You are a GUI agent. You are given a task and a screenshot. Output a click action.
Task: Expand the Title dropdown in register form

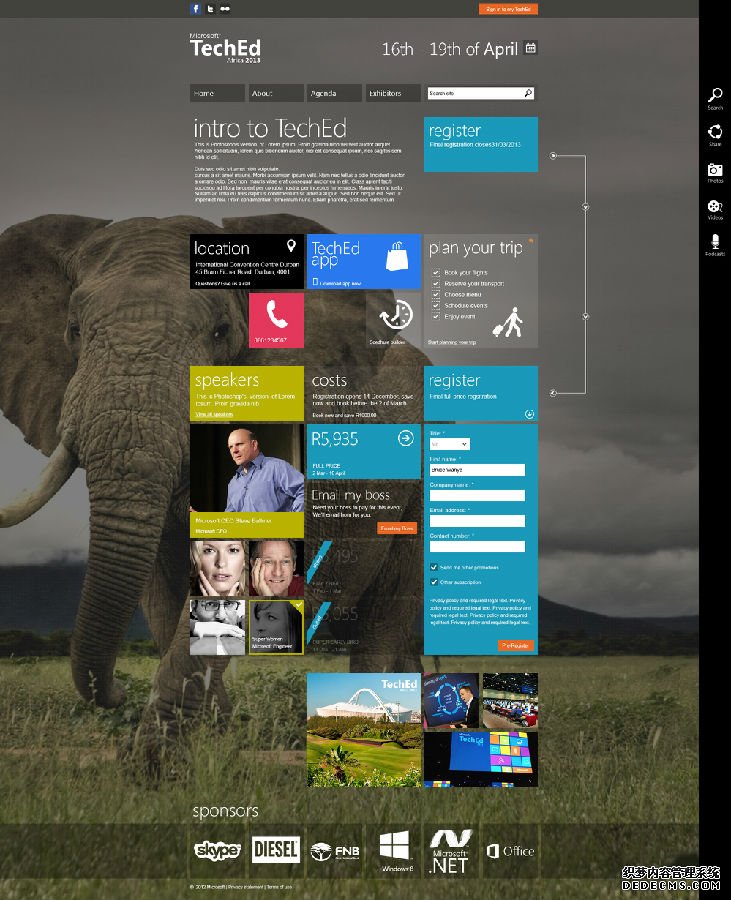coord(450,444)
